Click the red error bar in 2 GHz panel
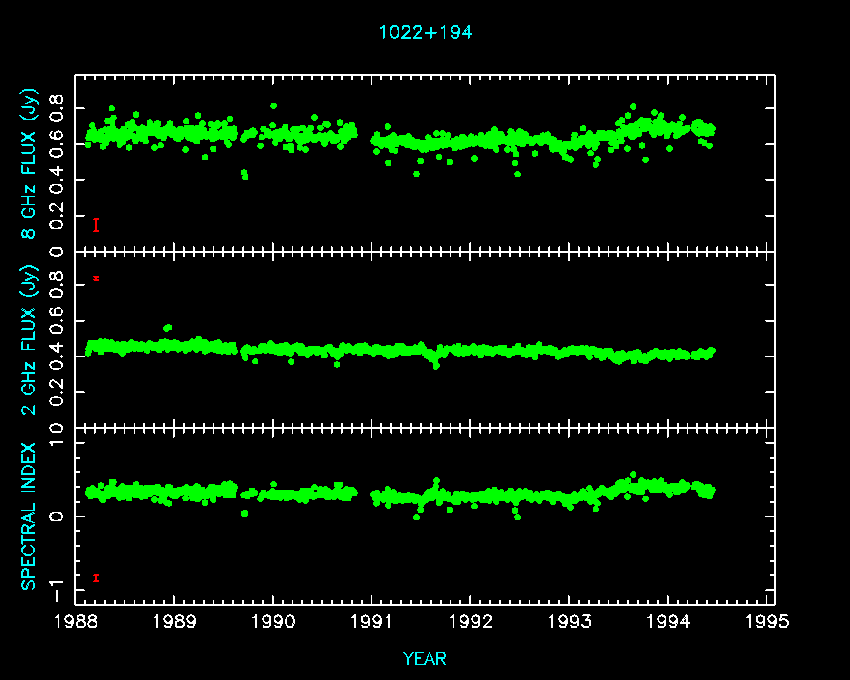 point(96,278)
